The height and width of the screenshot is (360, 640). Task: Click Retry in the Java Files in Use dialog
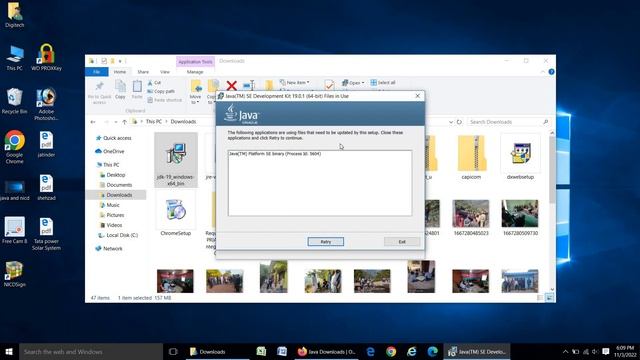coord(325,242)
